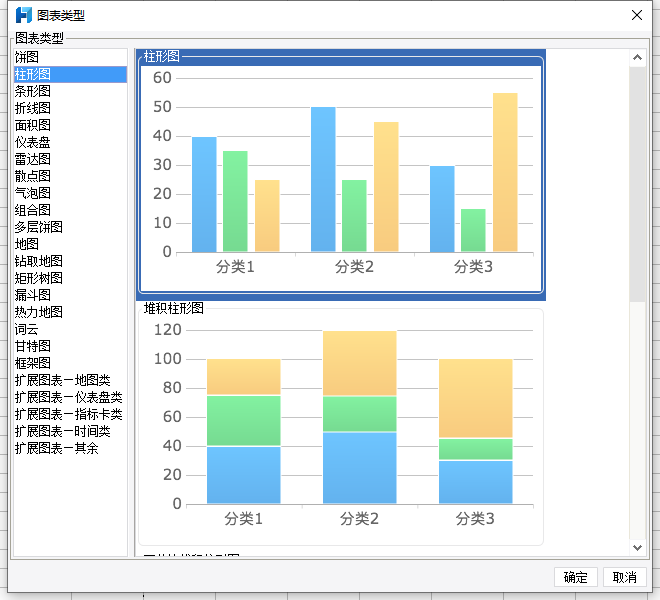Click the scrollbar down arrow
The image size is (660, 600).
point(637,547)
